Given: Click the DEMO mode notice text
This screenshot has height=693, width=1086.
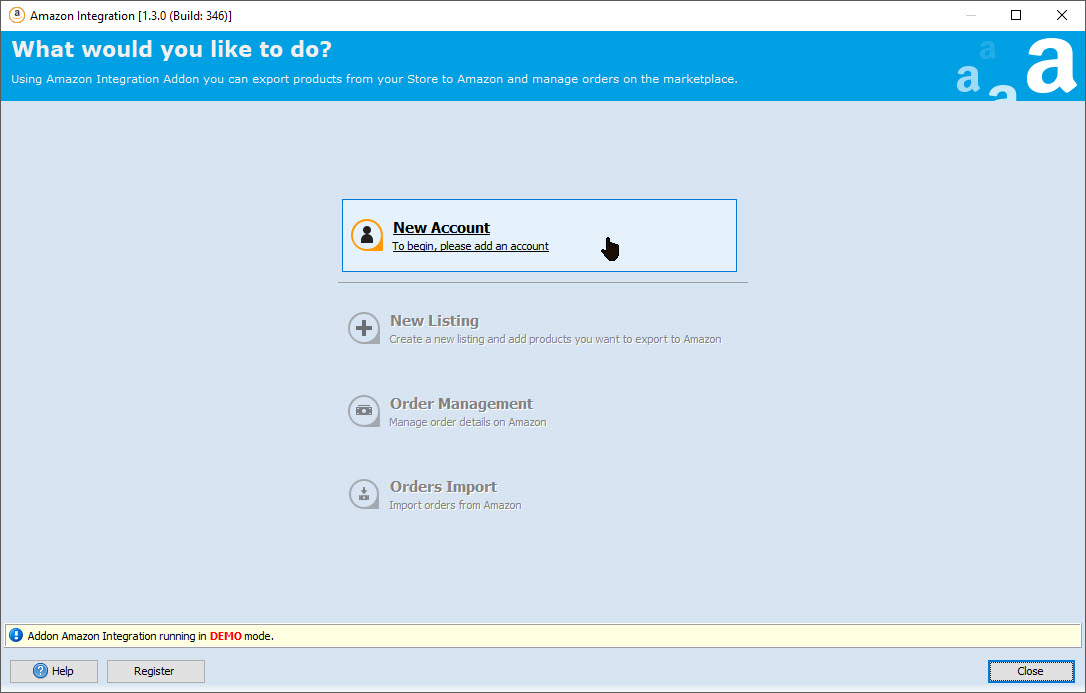Looking at the screenshot, I should click(x=150, y=636).
